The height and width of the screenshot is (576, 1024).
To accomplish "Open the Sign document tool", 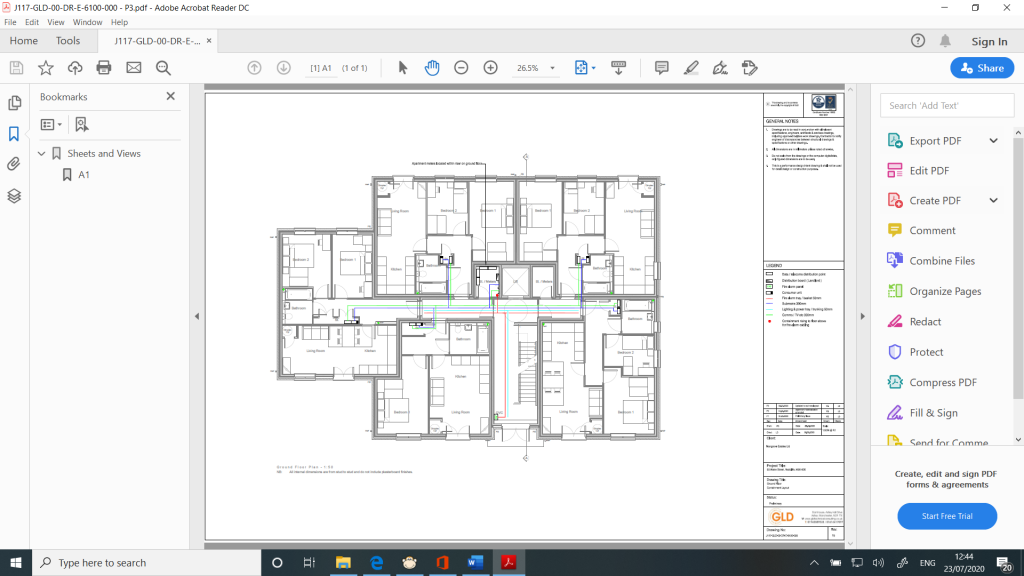I will (x=720, y=68).
